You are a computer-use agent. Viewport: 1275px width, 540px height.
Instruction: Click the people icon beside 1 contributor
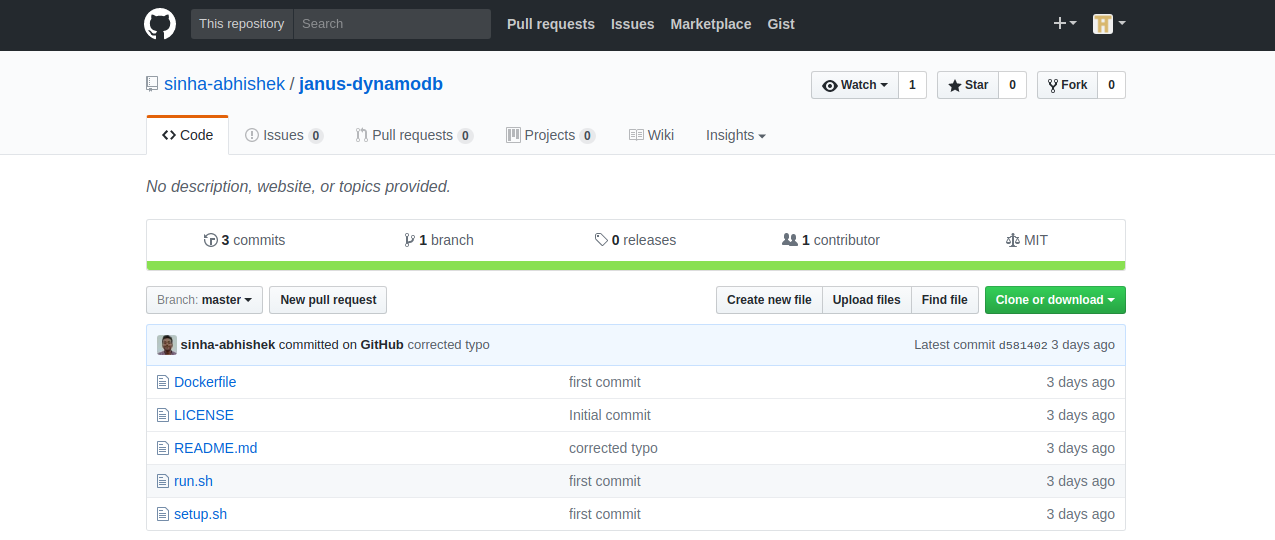tap(790, 240)
